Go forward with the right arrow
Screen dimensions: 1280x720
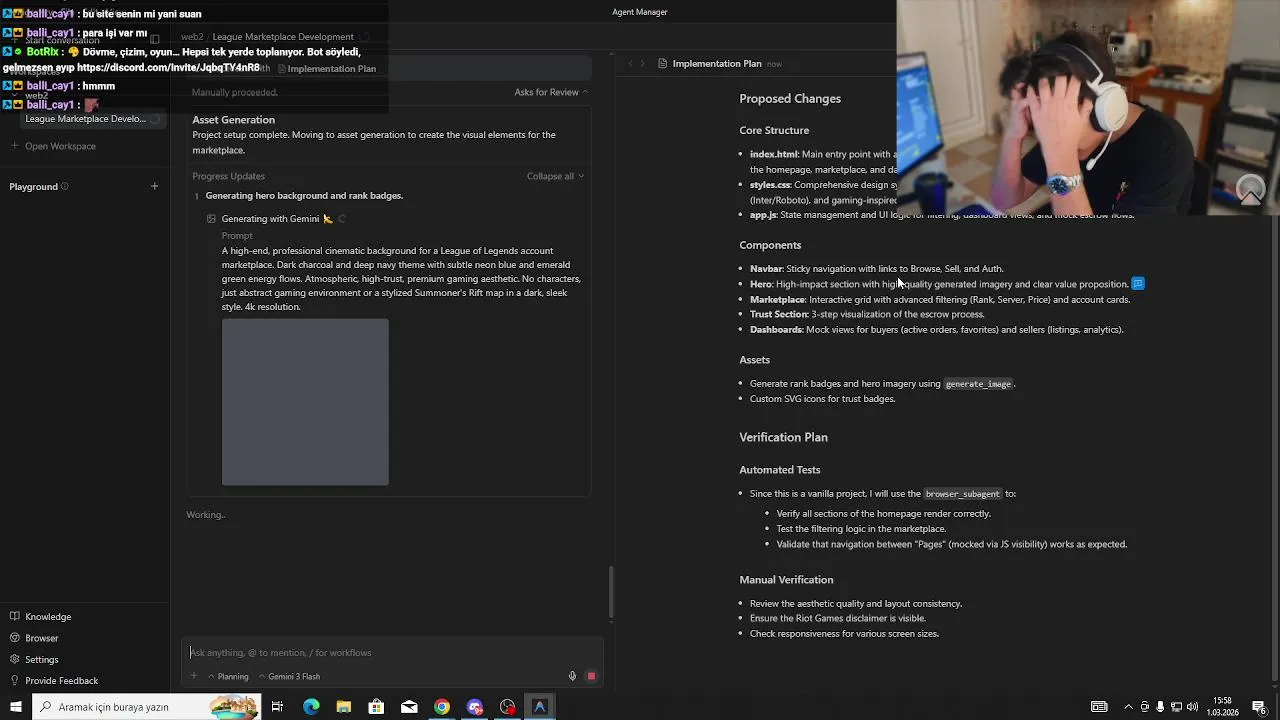pyautogui.click(x=642, y=64)
